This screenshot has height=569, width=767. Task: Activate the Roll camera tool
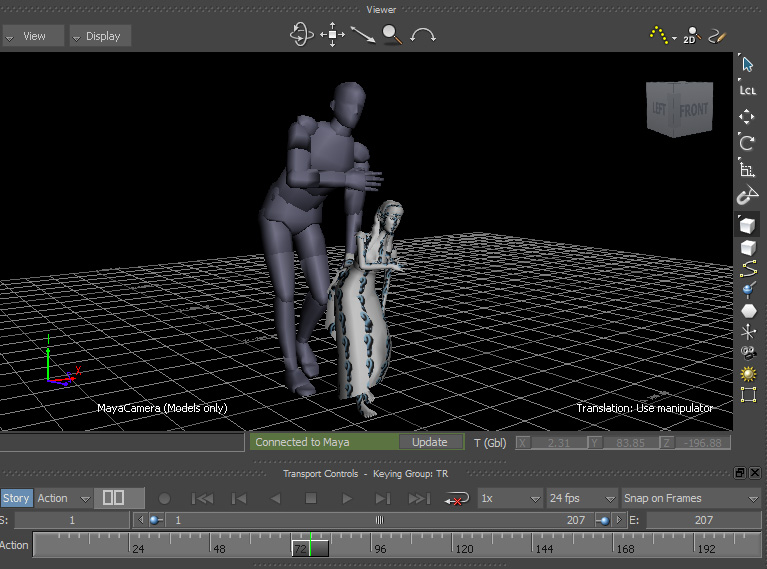pyautogui.click(x=423, y=36)
